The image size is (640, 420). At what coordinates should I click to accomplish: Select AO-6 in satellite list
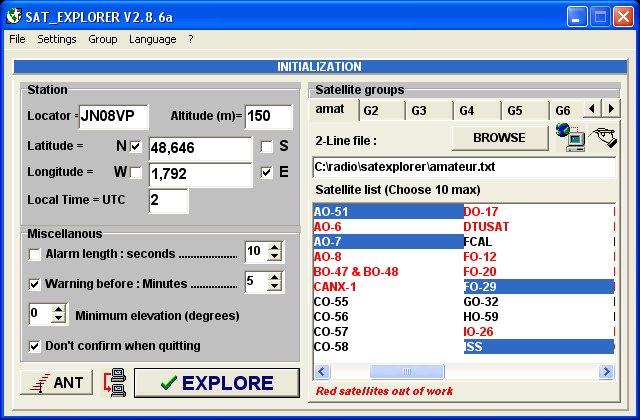tap(389, 227)
